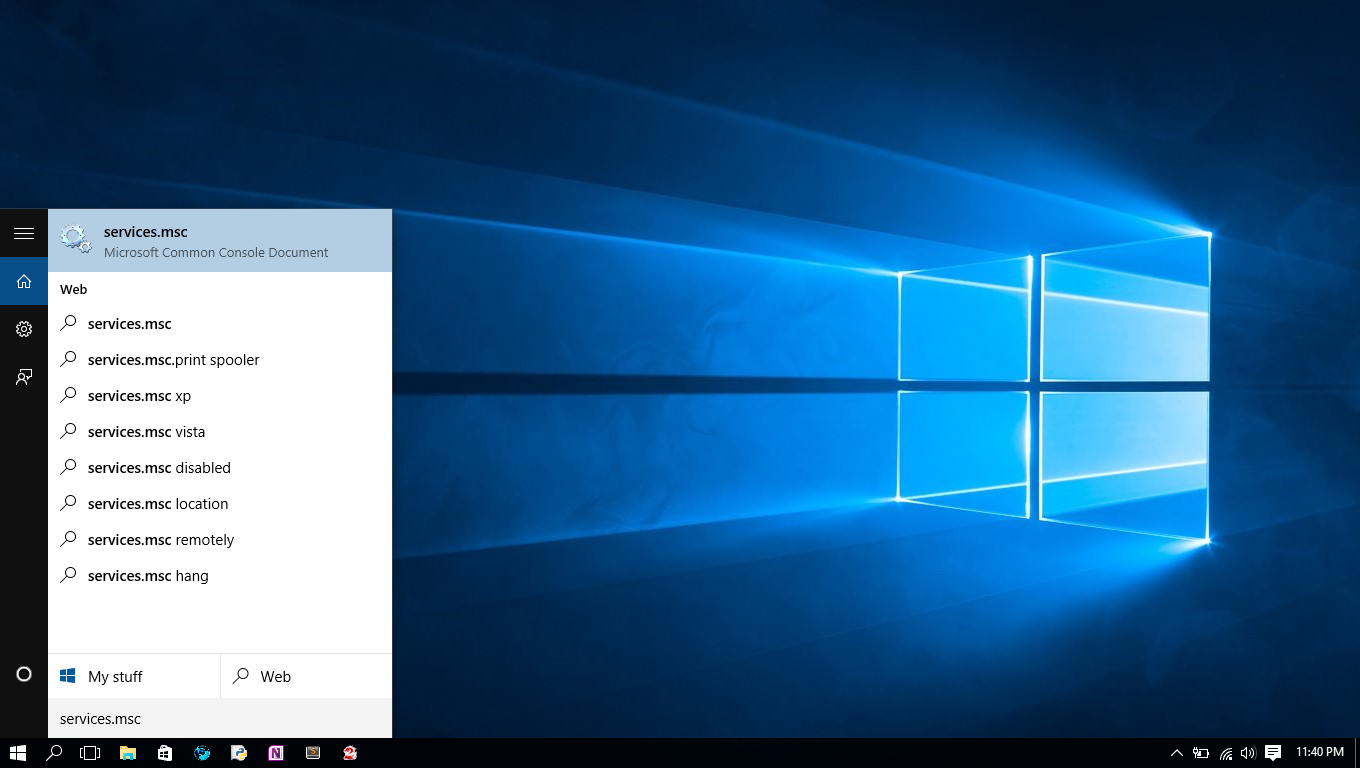Open the Python taskbar icon
1360x768 pixels.
pyautogui.click(x=239, y=753)
